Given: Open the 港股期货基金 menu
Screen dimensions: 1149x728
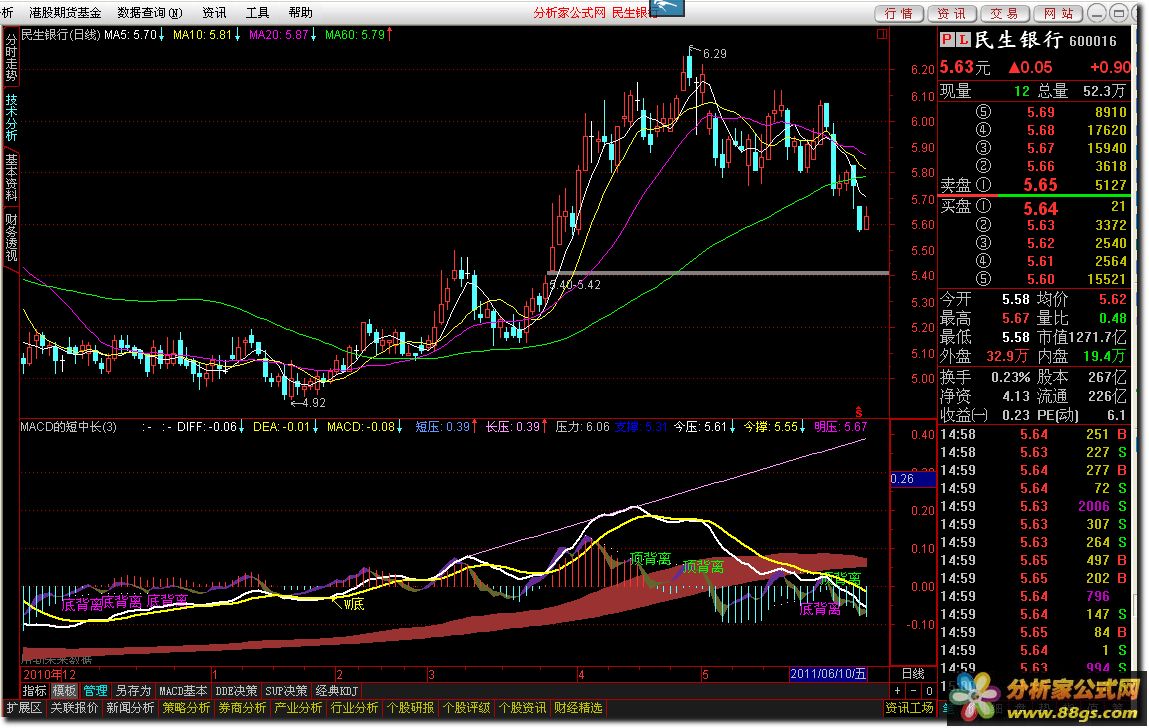Looking at the screenshot, I should [x=65, y=13].
